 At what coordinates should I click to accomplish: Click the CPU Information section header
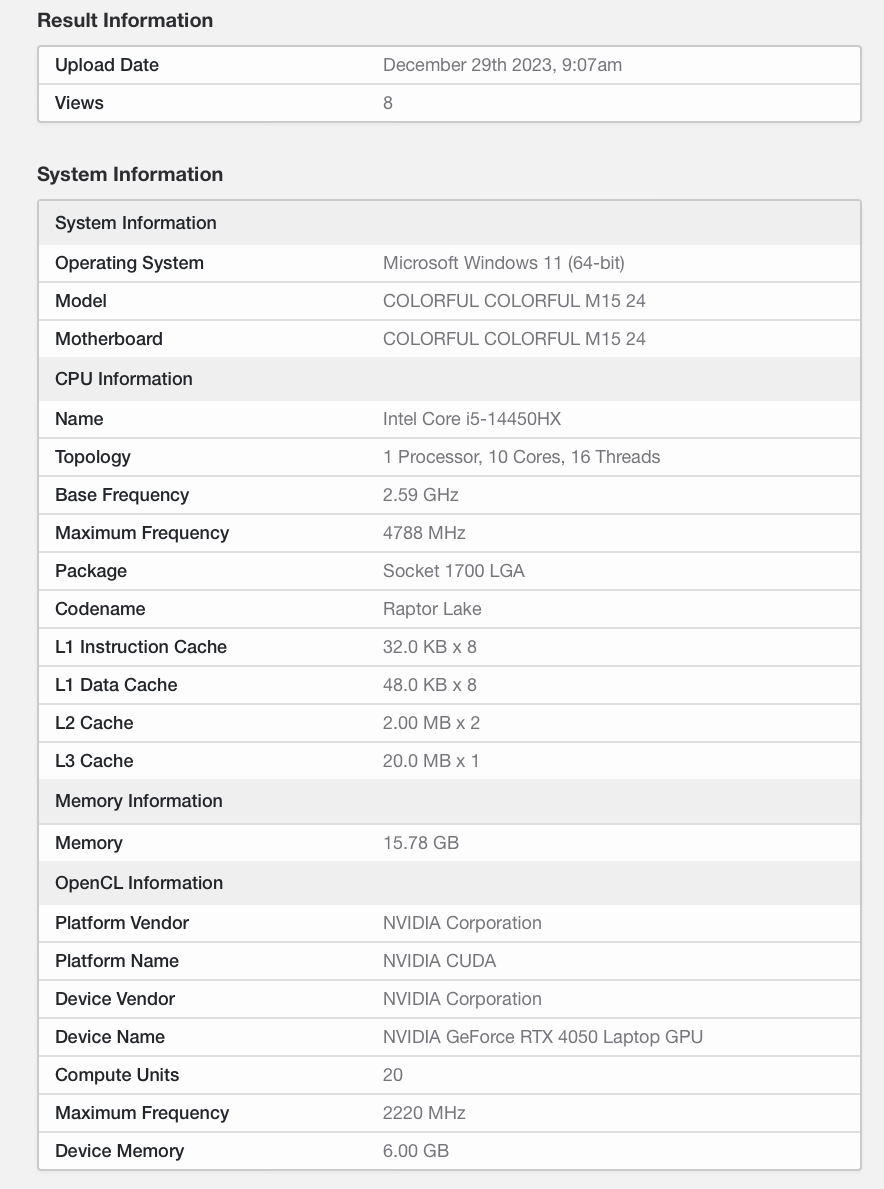[124, 379]
